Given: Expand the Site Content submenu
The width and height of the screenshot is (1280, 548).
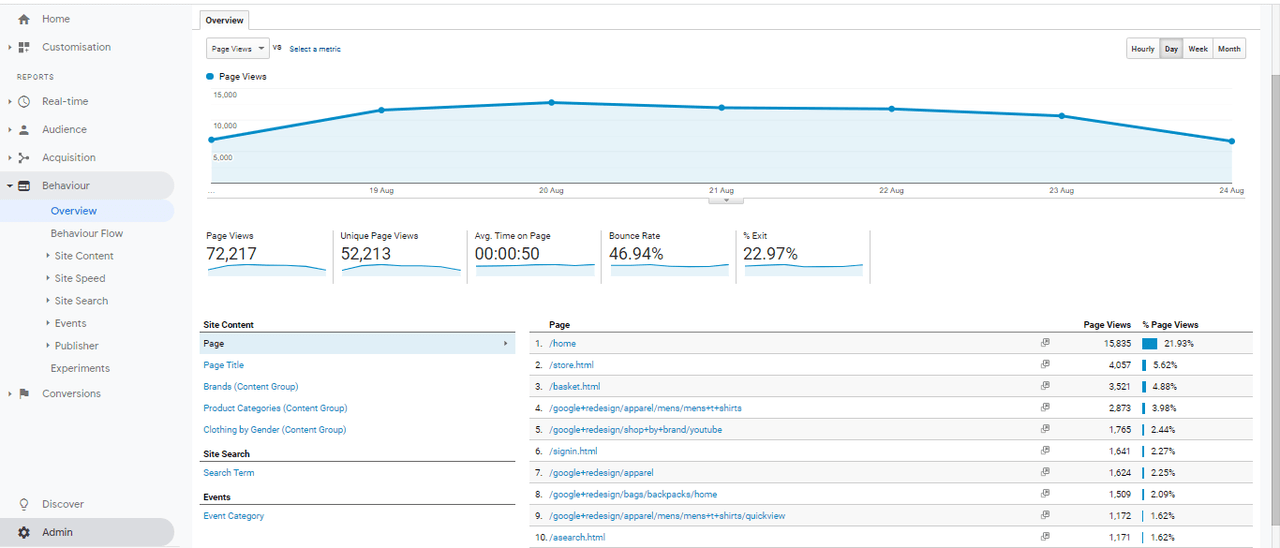Looking at the screenshot, I should (48, 256).
